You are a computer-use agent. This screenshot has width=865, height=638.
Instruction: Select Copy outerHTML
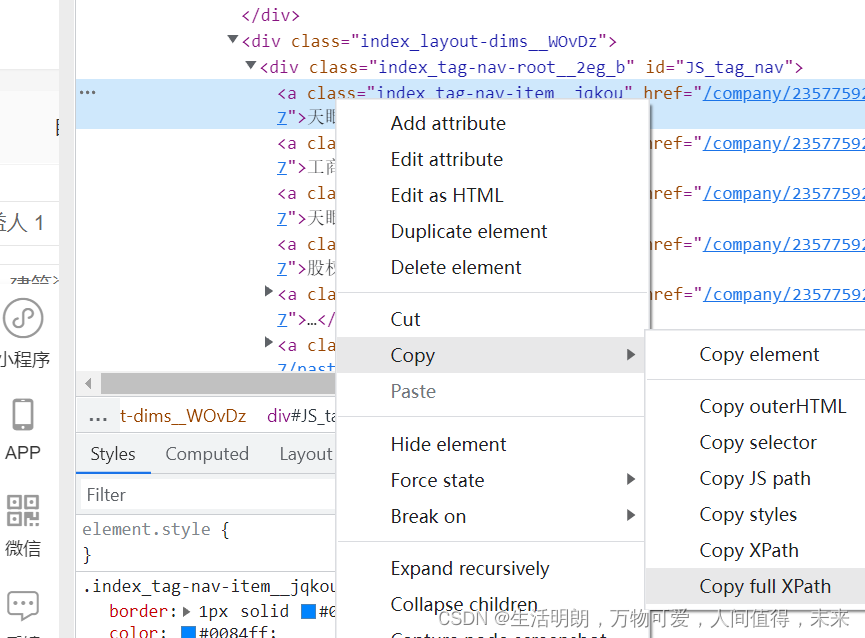772,406
